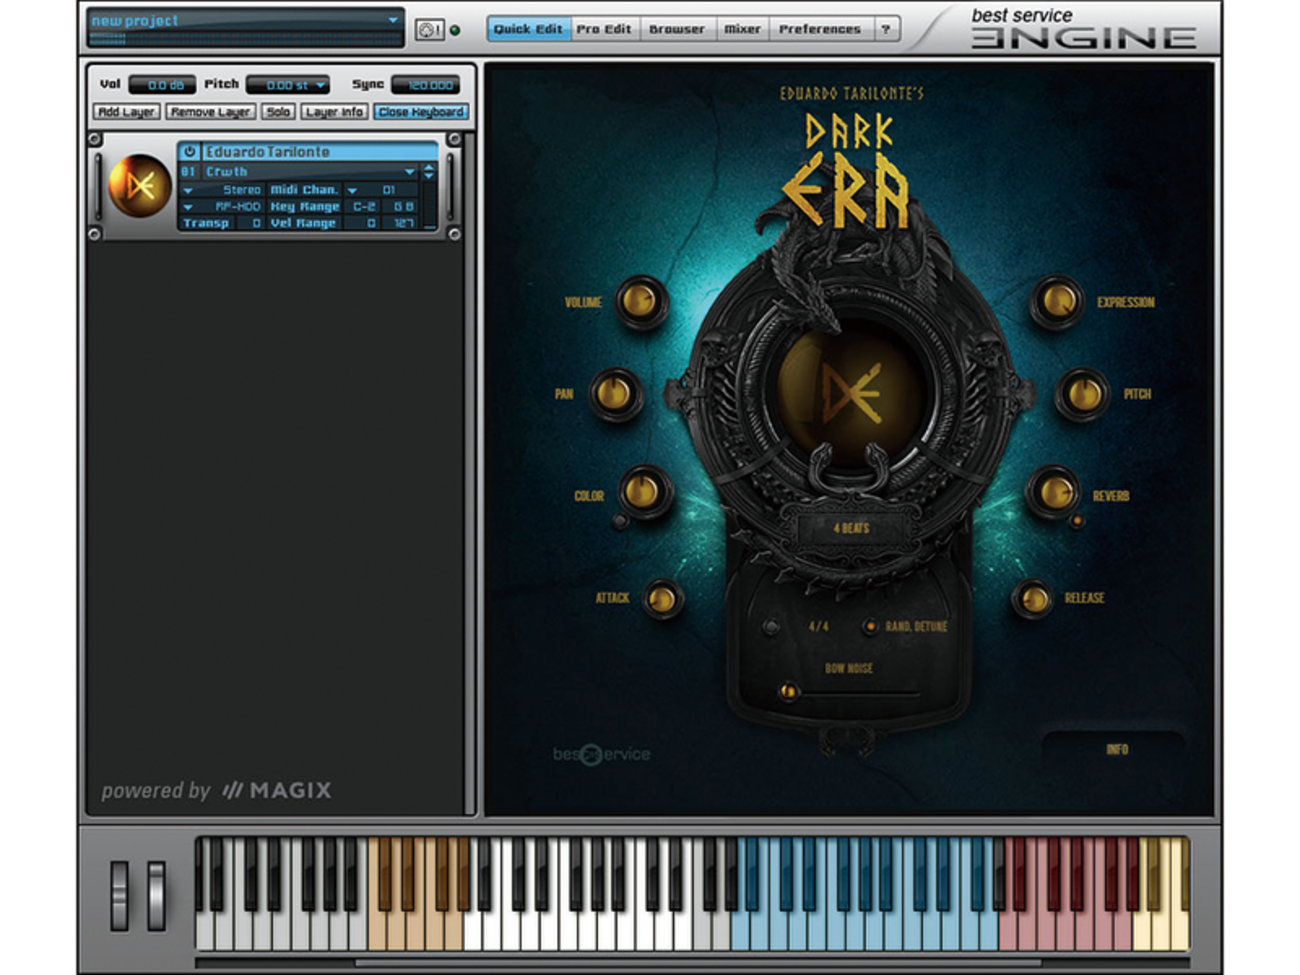Click the left pitch bend wheel
Image resolution: width=1300 pixels, height=975 pixels.
tap(120, 895)
